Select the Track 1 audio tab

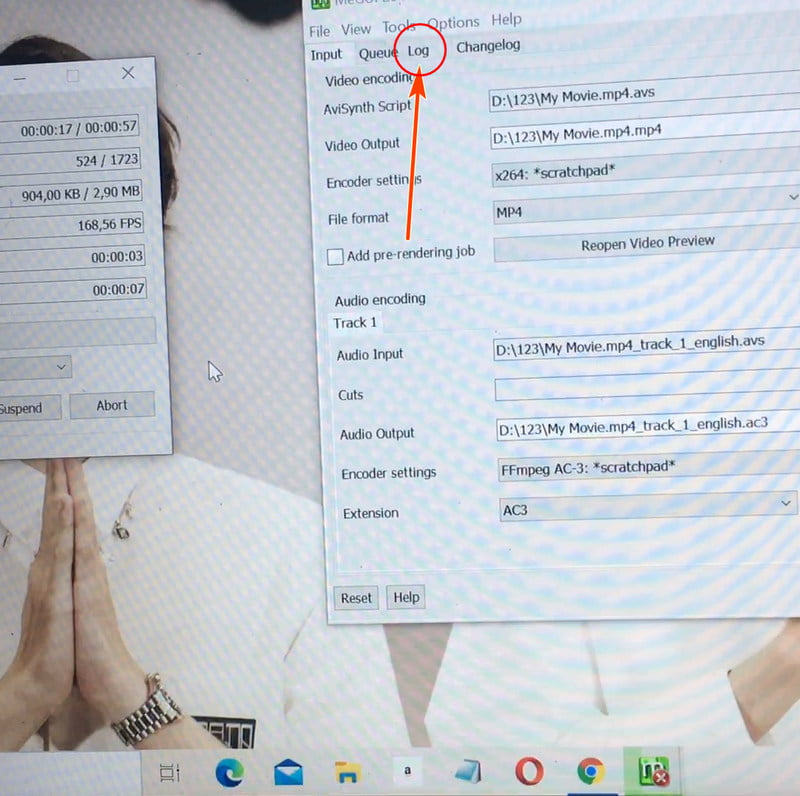[355, 323]
